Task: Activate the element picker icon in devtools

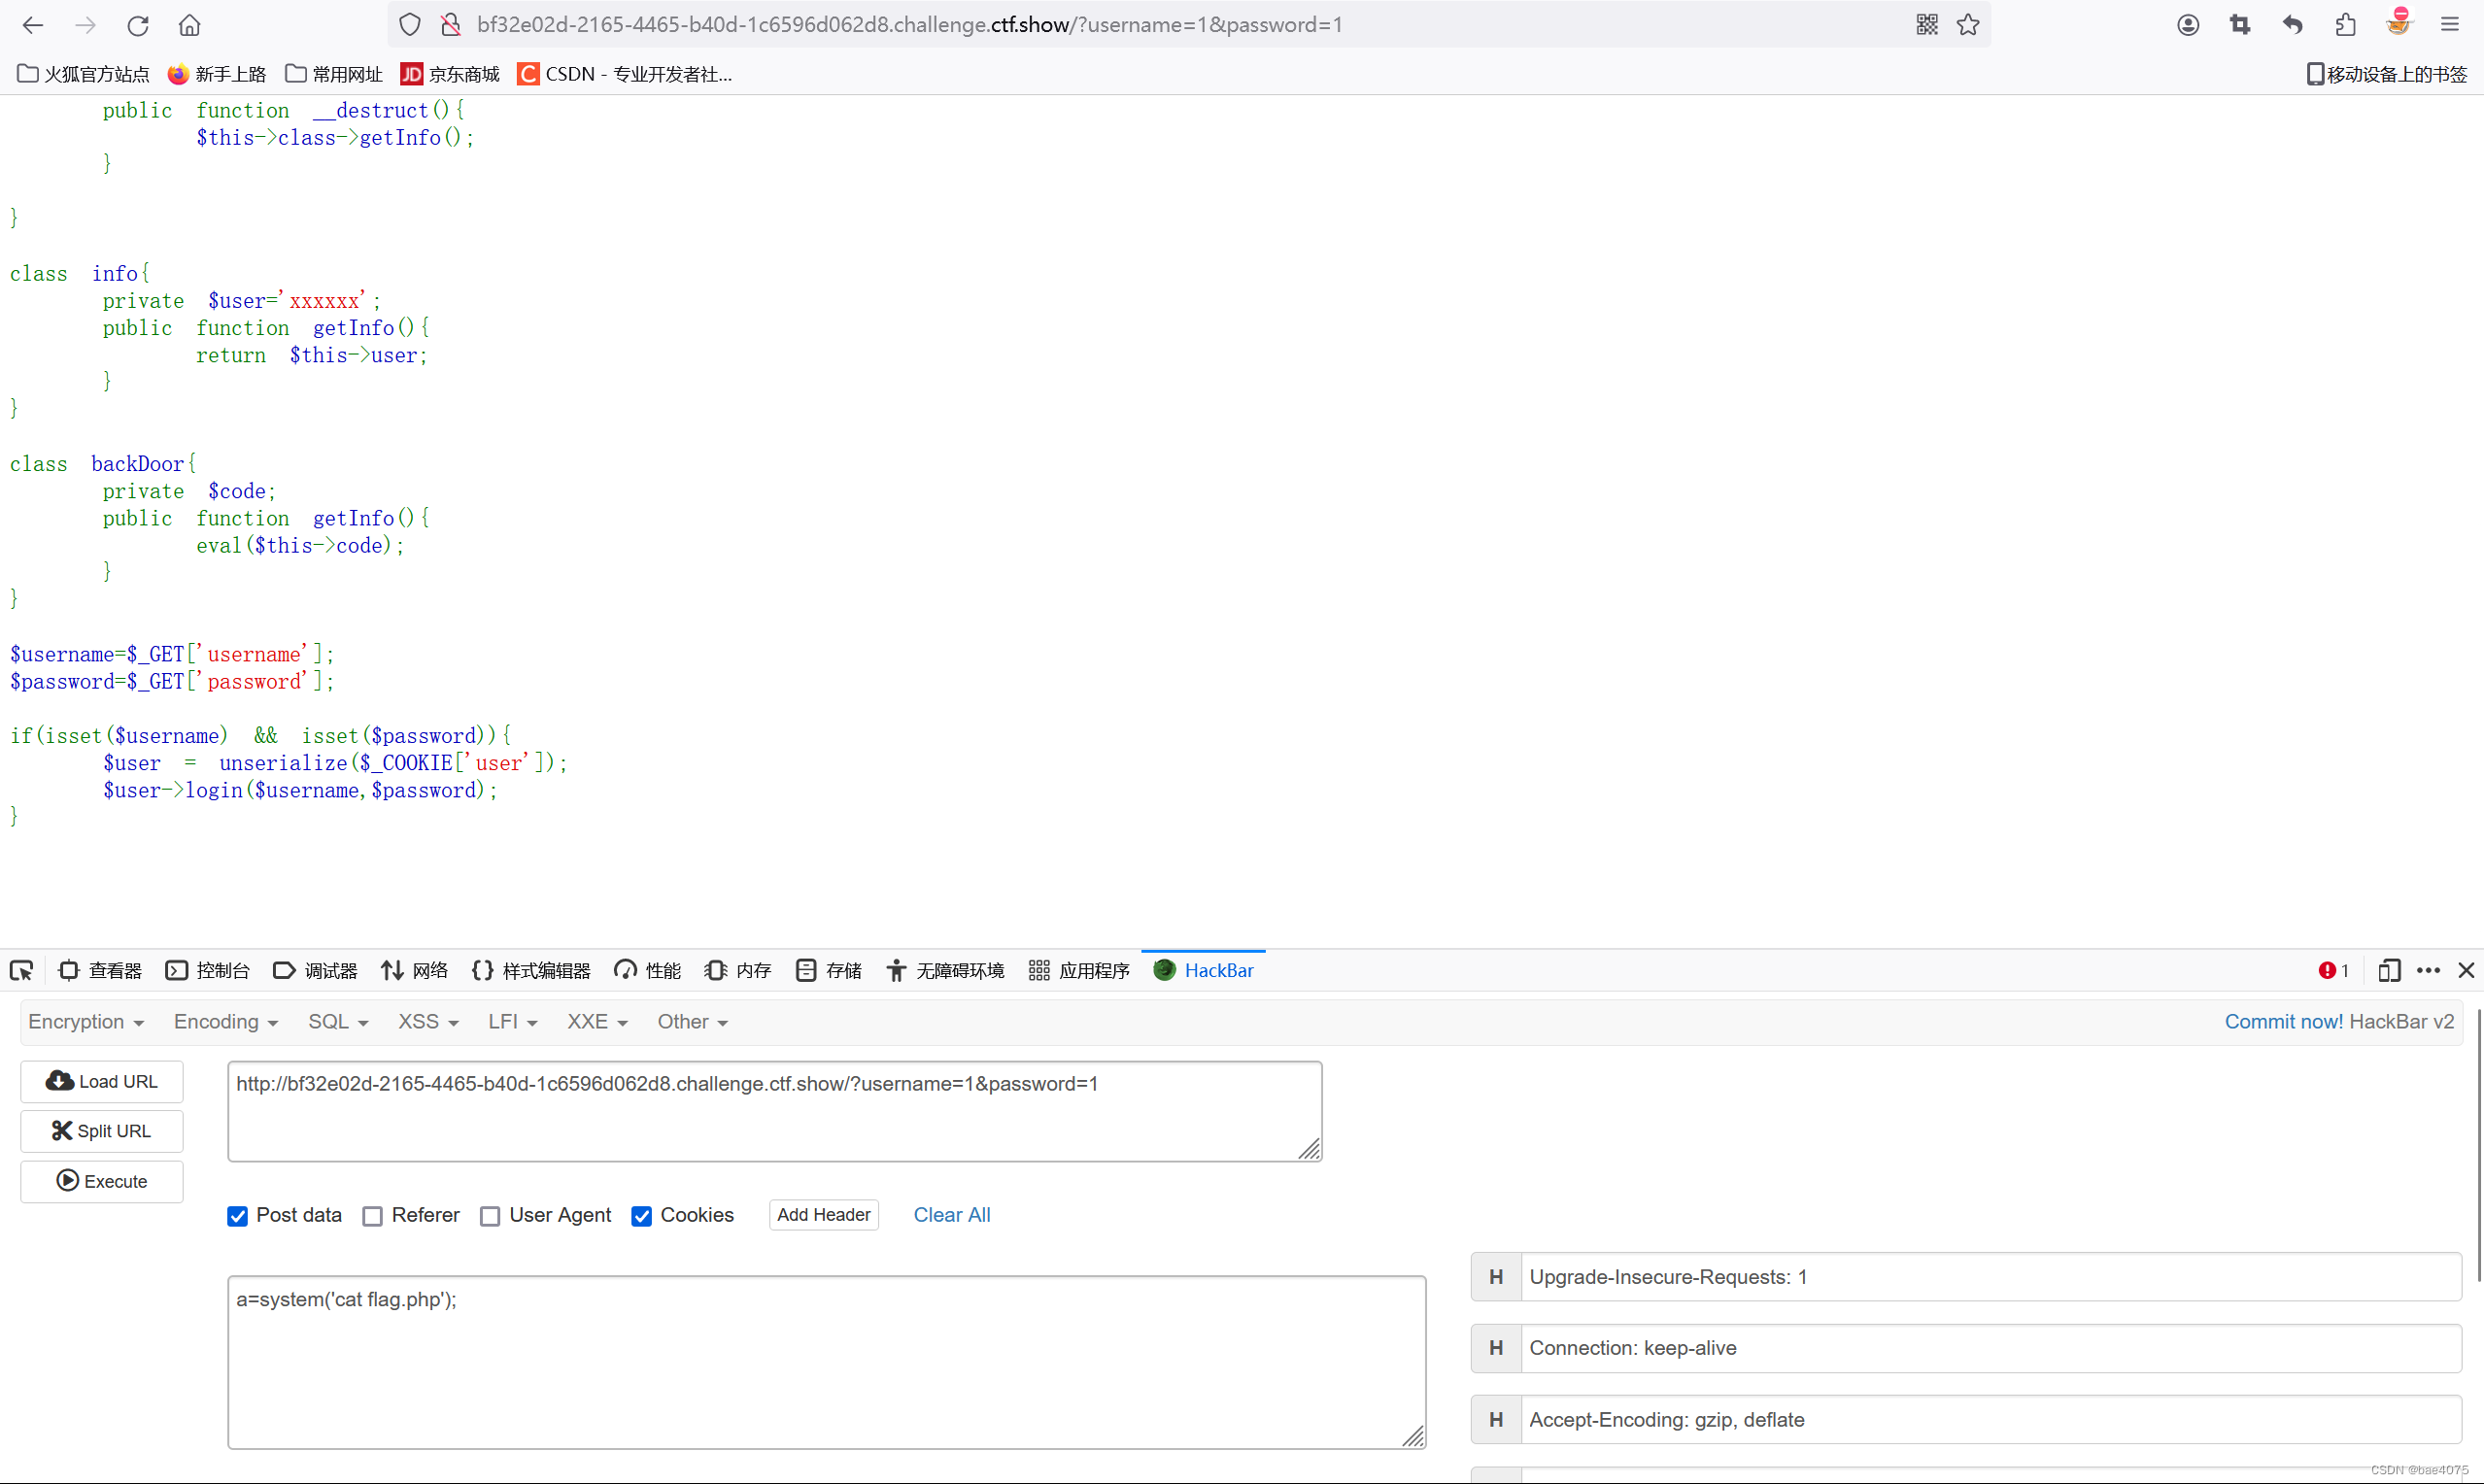Action: point(22,970)
